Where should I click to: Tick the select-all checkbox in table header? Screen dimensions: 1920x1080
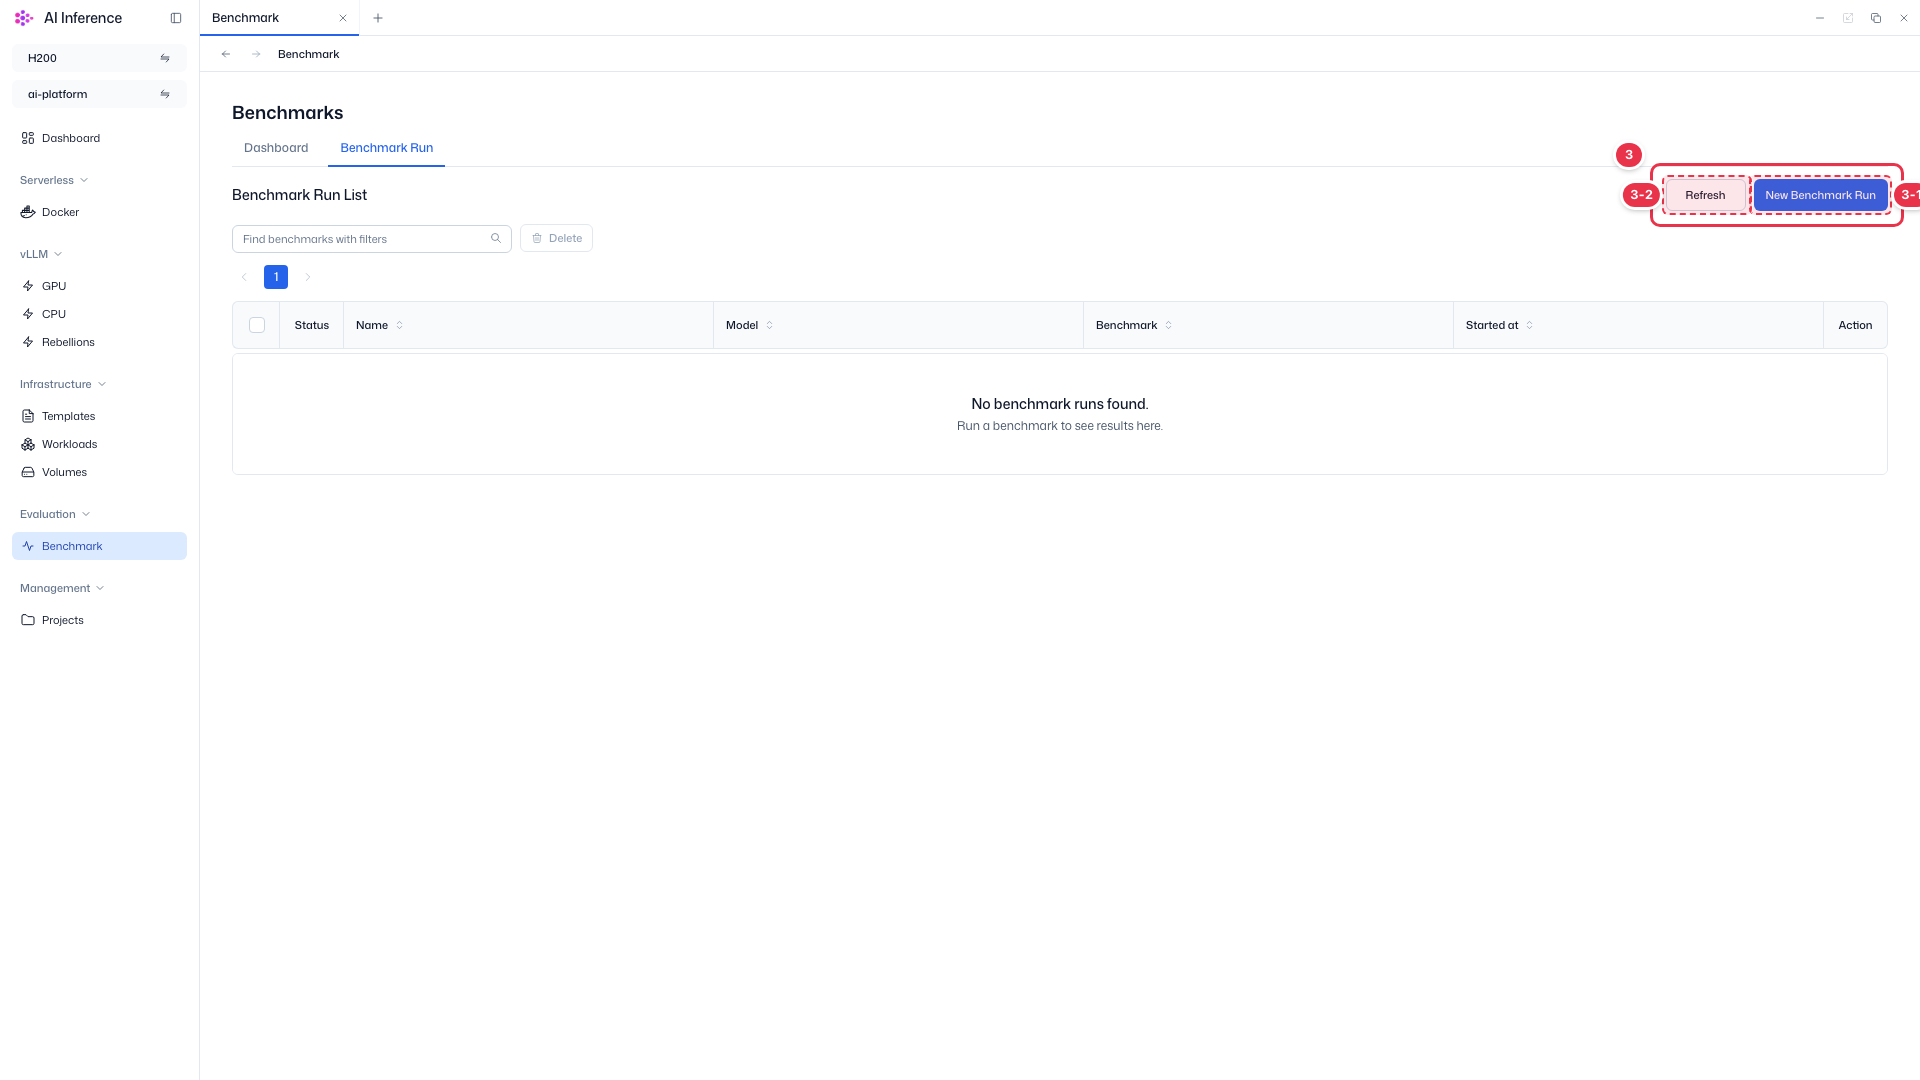coord(257,325)
